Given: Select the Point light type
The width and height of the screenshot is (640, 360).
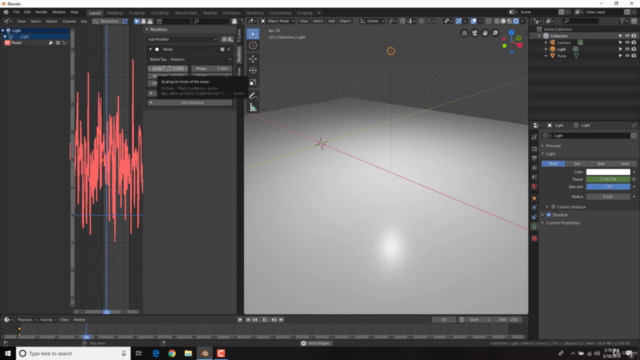Looking at the screenshot, I should point(553,164).
